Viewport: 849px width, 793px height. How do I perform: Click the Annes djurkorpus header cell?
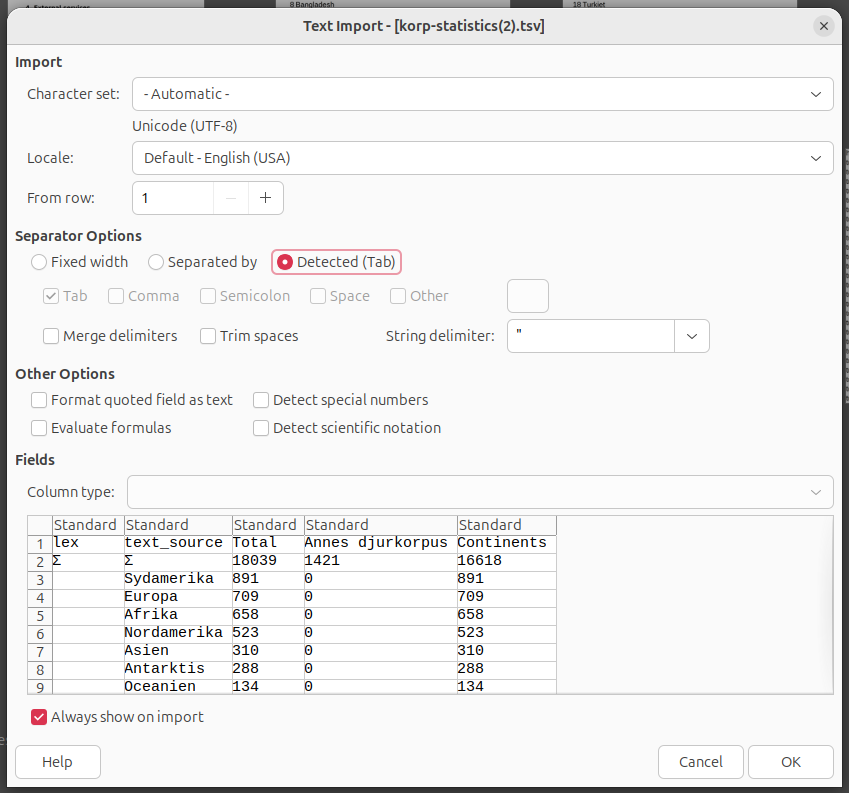381,543
